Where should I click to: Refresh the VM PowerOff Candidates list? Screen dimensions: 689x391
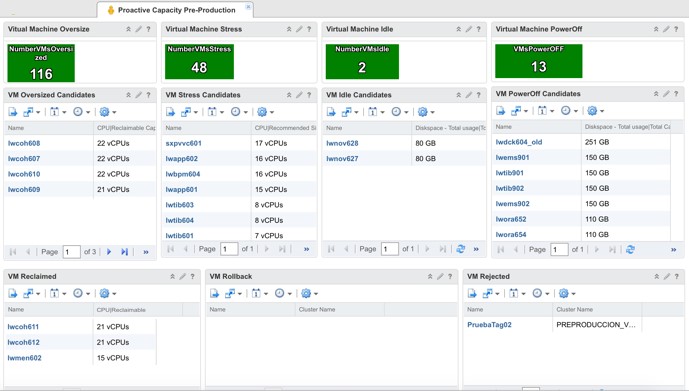tap(630, 250)
